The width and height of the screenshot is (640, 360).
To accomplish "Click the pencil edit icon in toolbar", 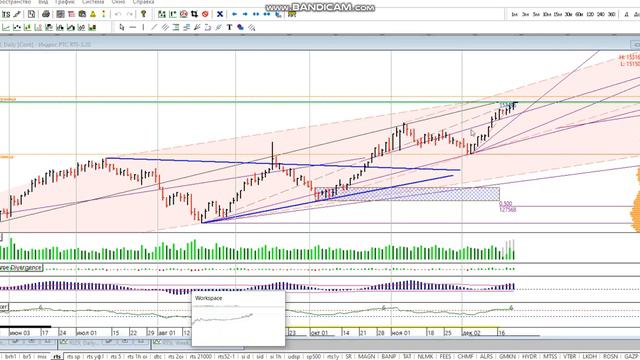I will coord(17,14).
